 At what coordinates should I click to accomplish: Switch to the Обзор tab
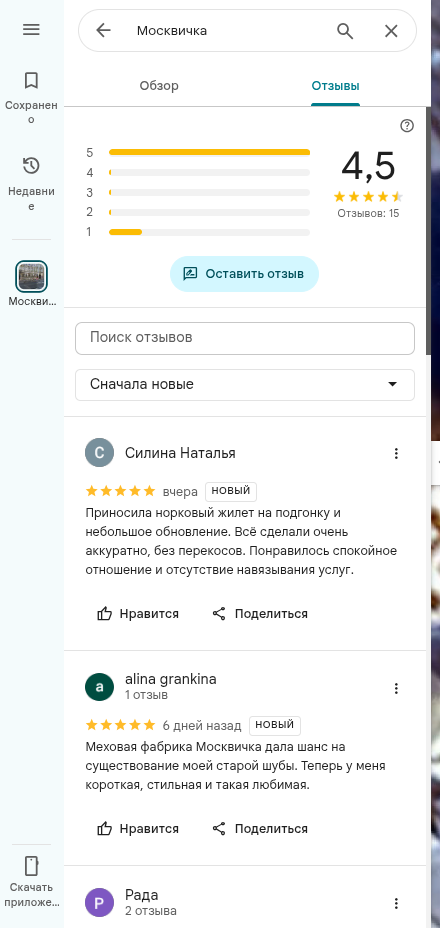tap(159, 86)
